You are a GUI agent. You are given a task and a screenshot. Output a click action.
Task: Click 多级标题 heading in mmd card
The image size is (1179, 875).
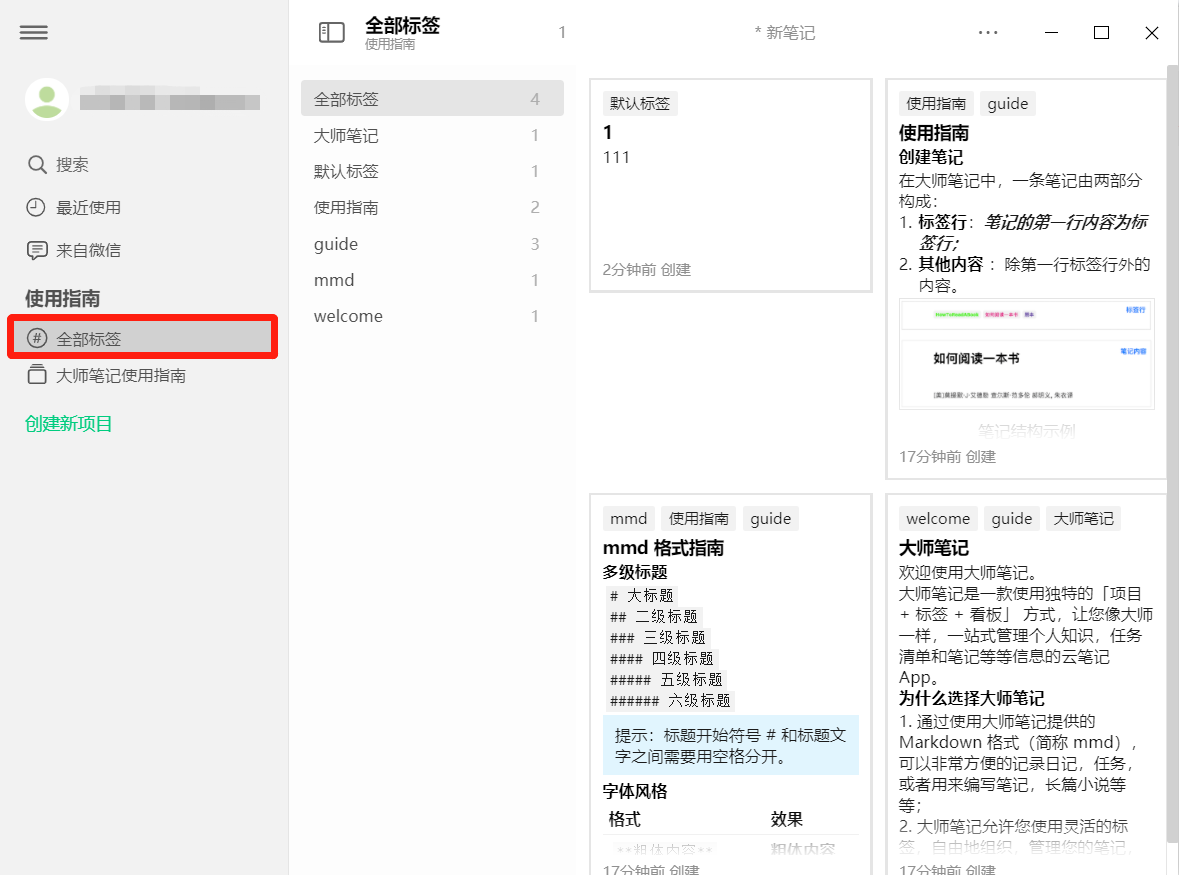click(635, 572)
